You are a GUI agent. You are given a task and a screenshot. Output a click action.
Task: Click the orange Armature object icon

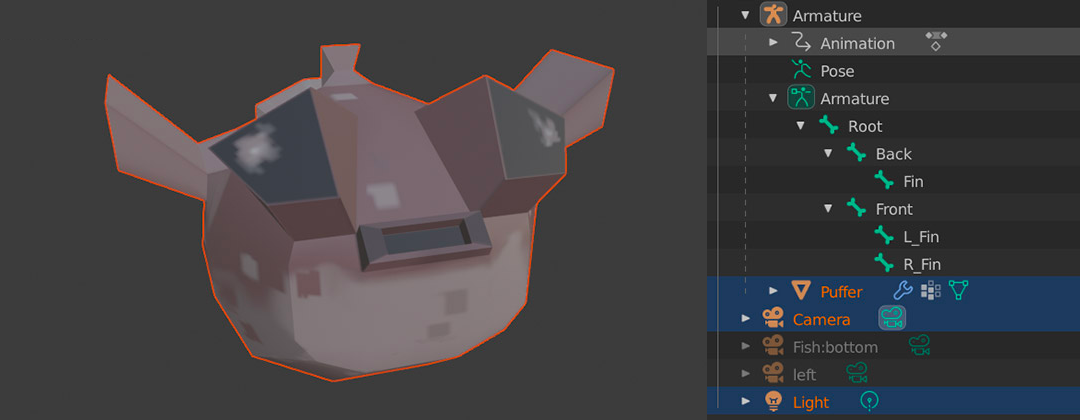773,15
